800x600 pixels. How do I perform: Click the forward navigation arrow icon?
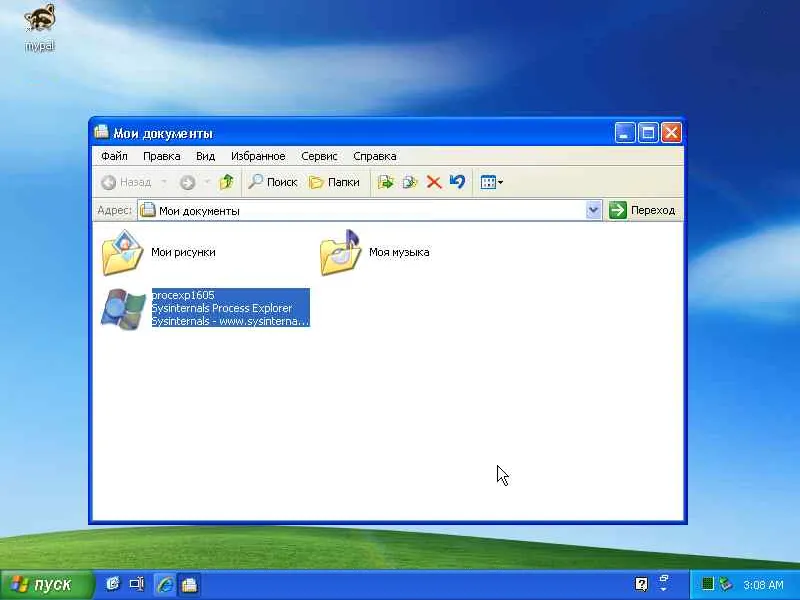tap(187, 182)
